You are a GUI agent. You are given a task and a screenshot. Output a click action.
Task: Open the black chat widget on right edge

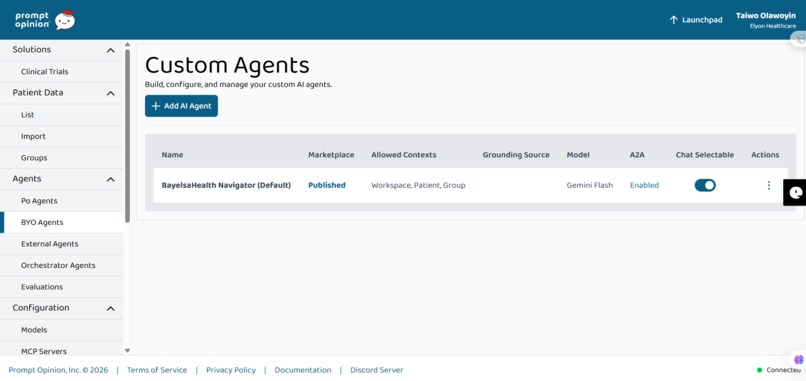point(795,192)
